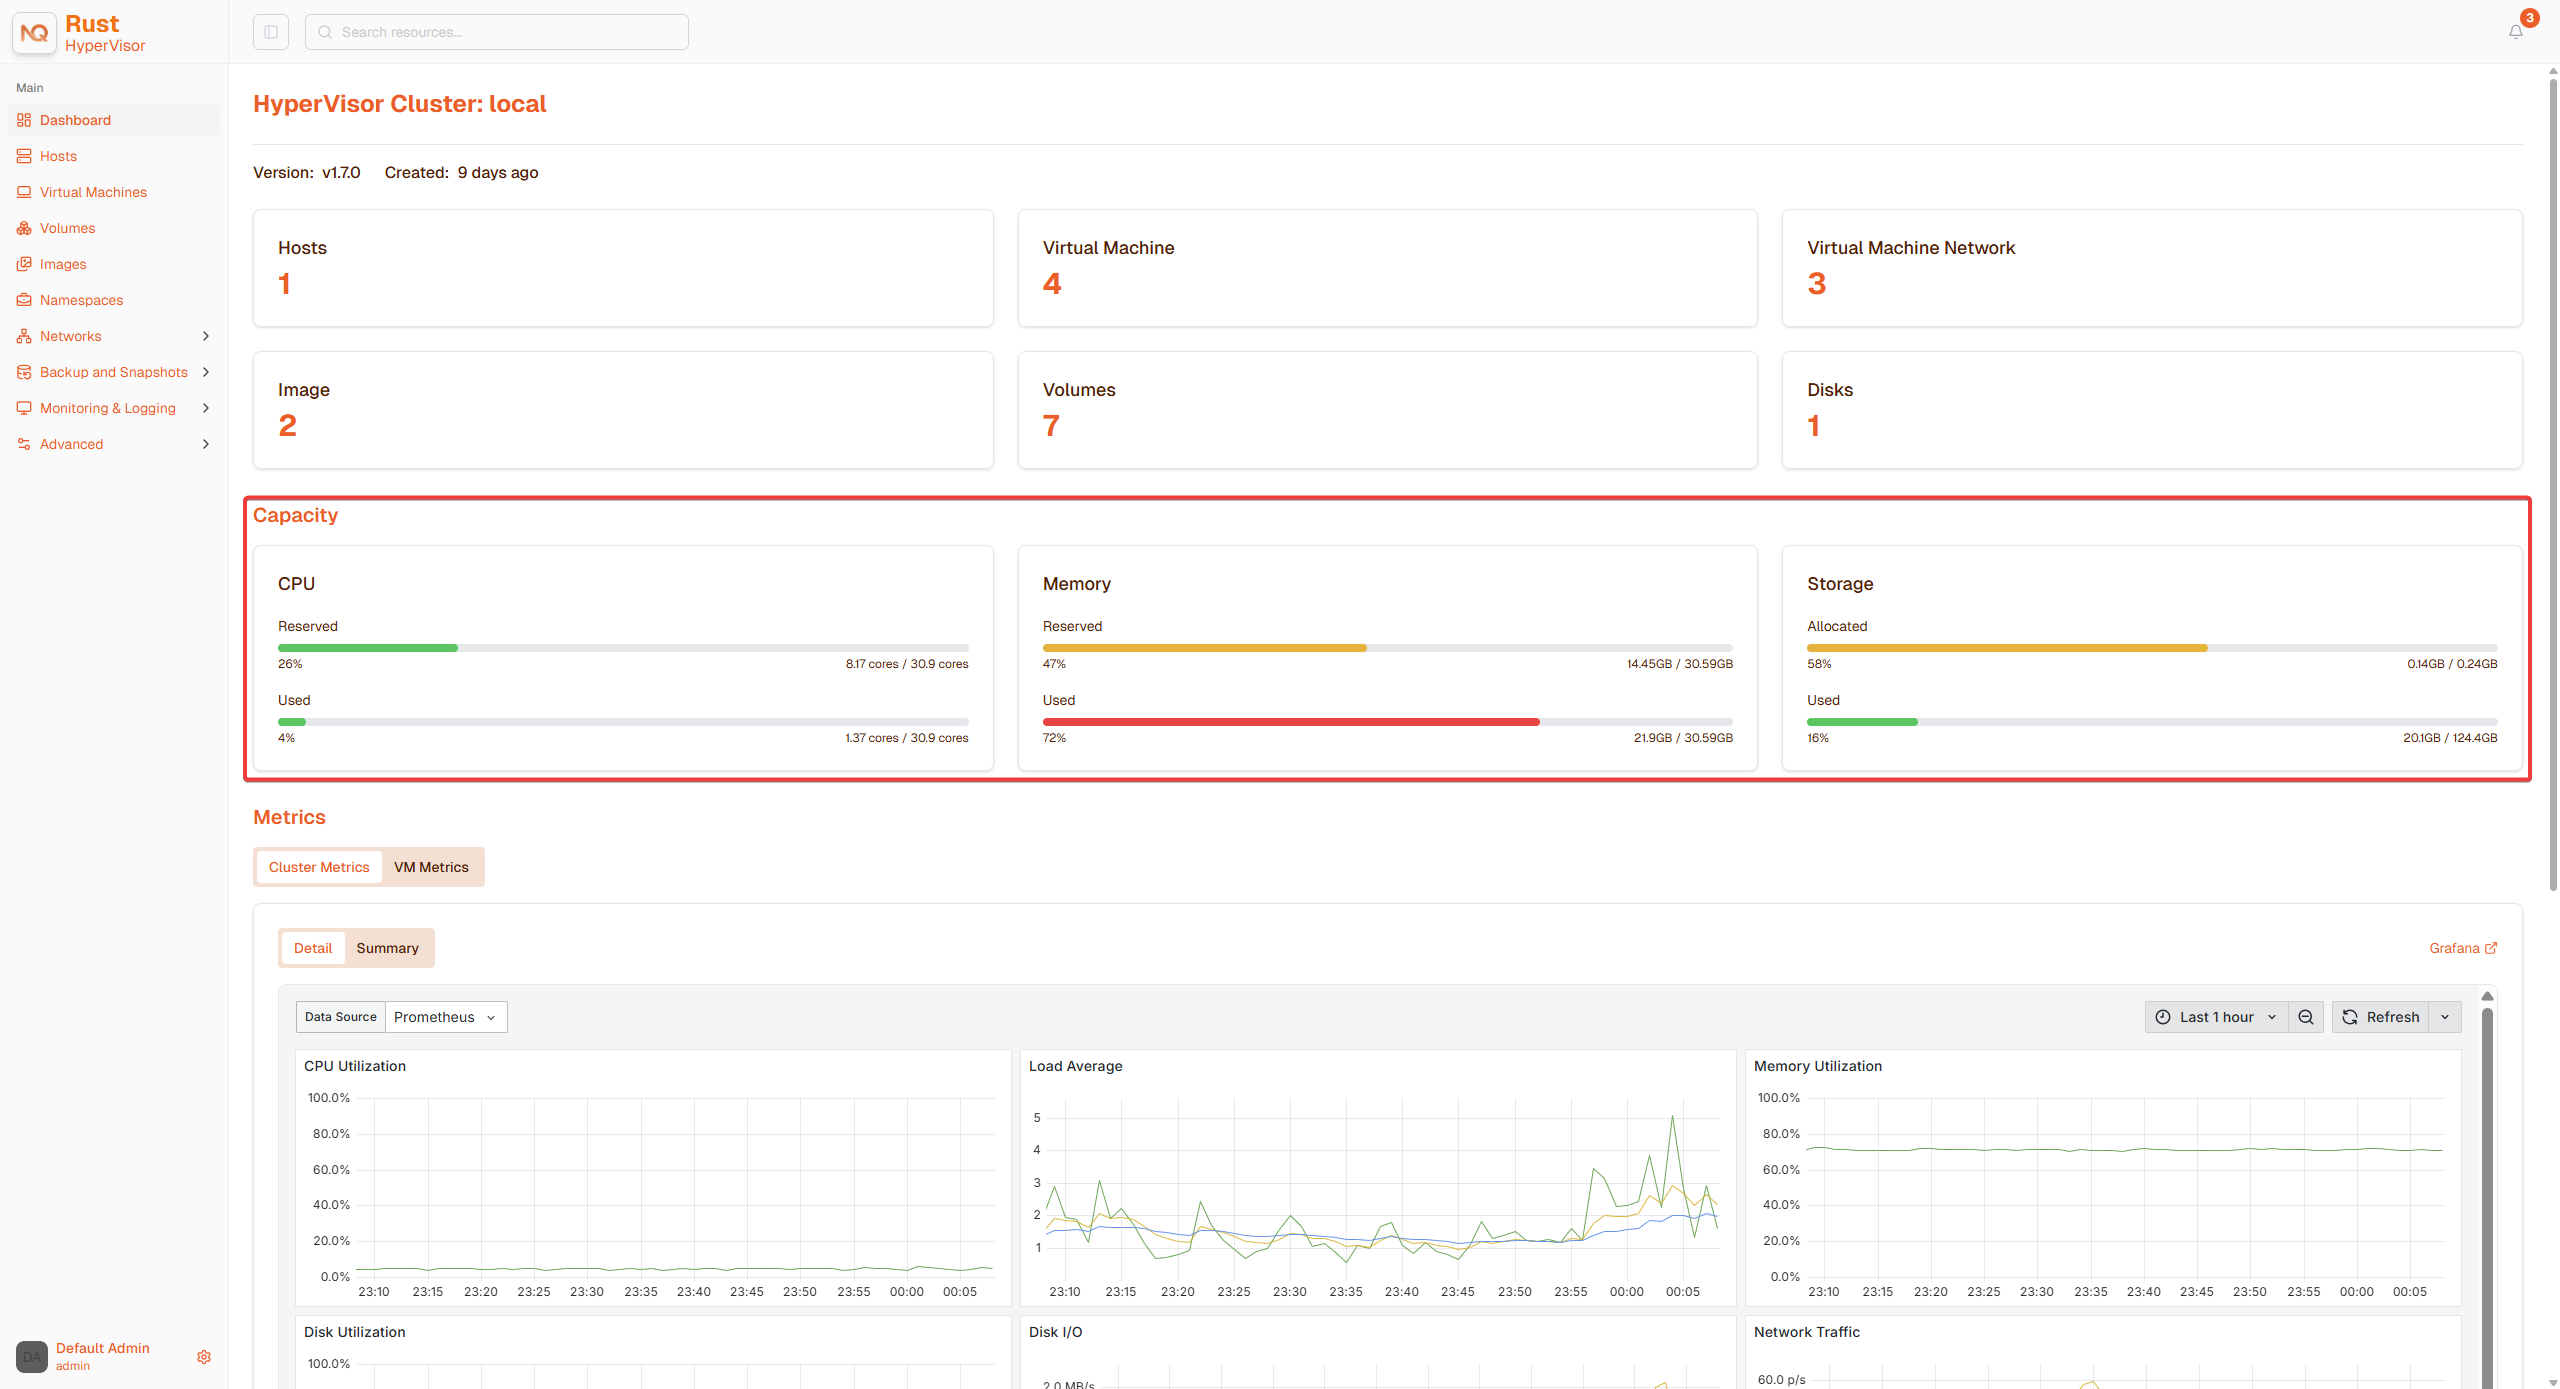
Task: Click the CPU Reserved progress bar
Action: [623, 648]
